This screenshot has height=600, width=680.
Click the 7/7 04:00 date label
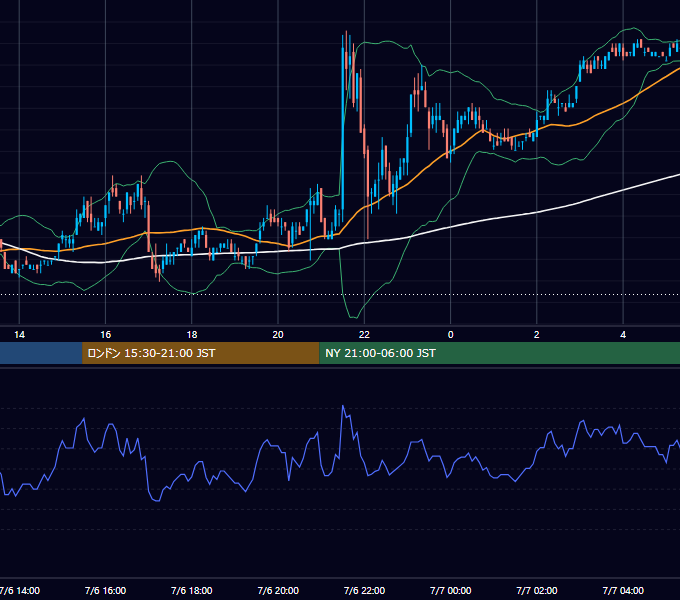click(x=623, y=590)
